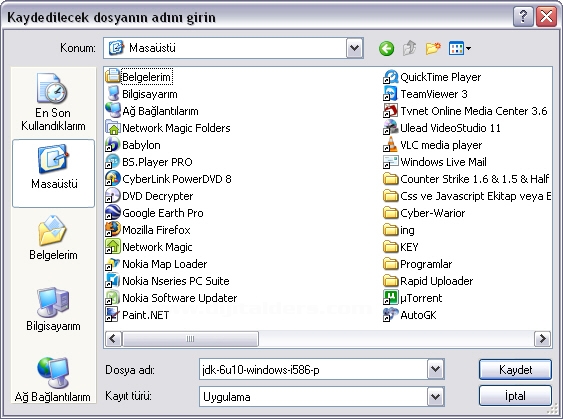563x419 pixels.
Task: Select Nokia Software Updater icon
Action: [x=113, y=298]
